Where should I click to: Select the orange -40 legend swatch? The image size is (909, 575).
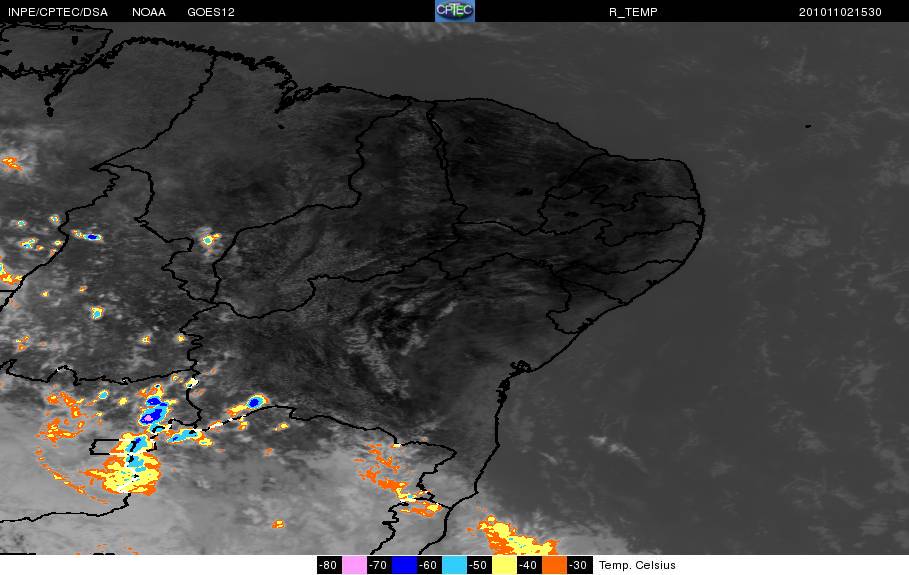(x=554, y=565)
